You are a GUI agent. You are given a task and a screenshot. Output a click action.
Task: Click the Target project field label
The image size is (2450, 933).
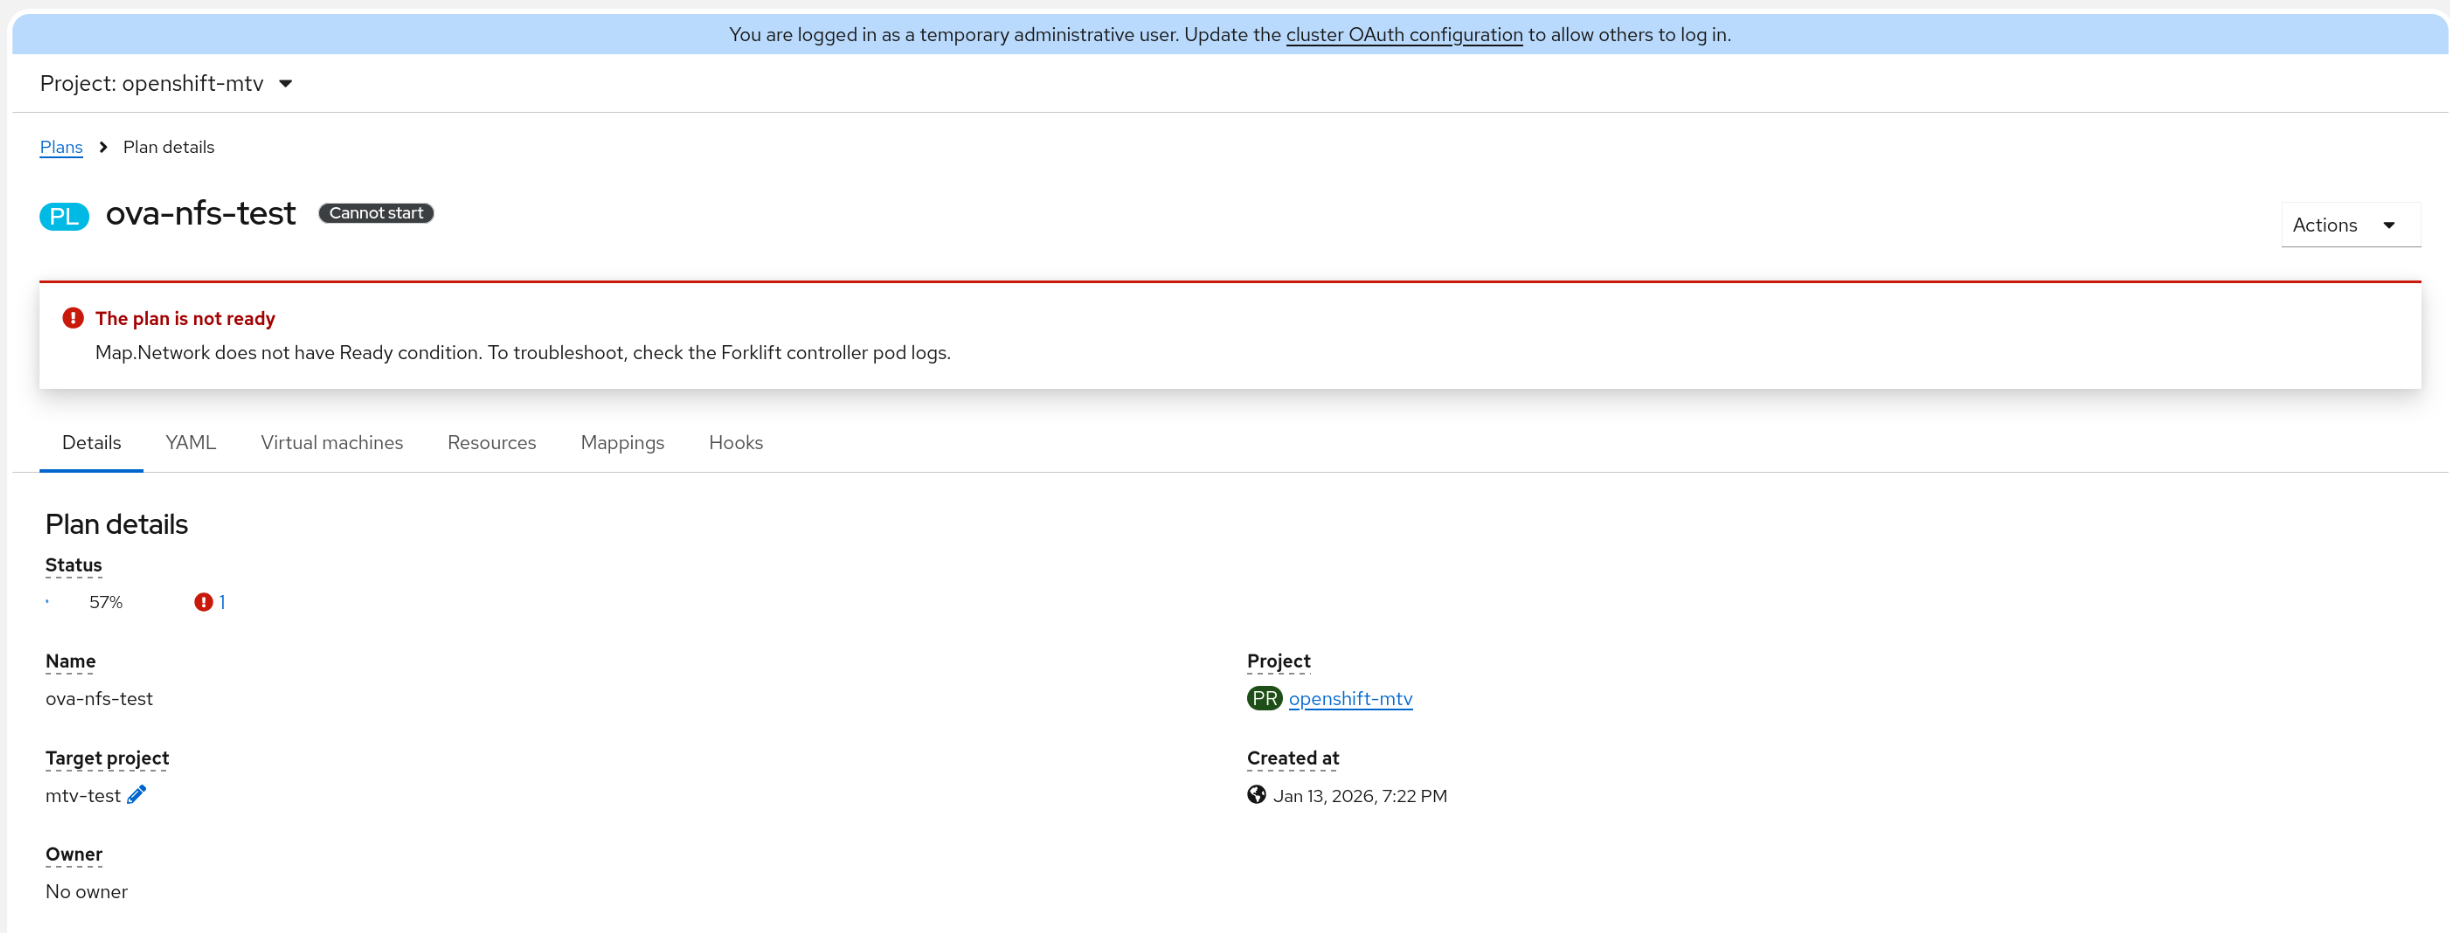pos(107,758)
